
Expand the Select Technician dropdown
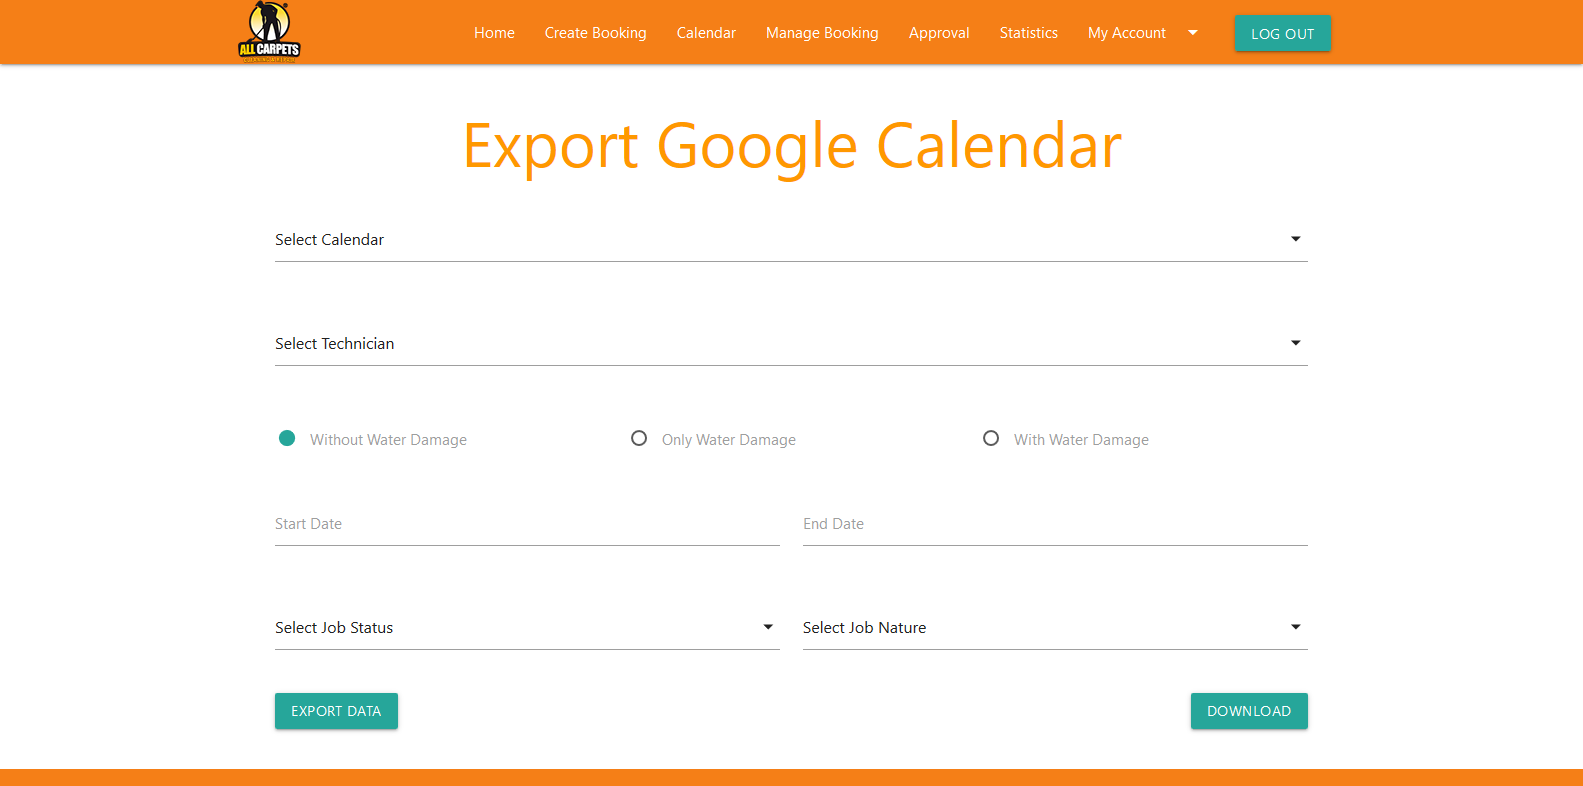click(x=791, y=344)
